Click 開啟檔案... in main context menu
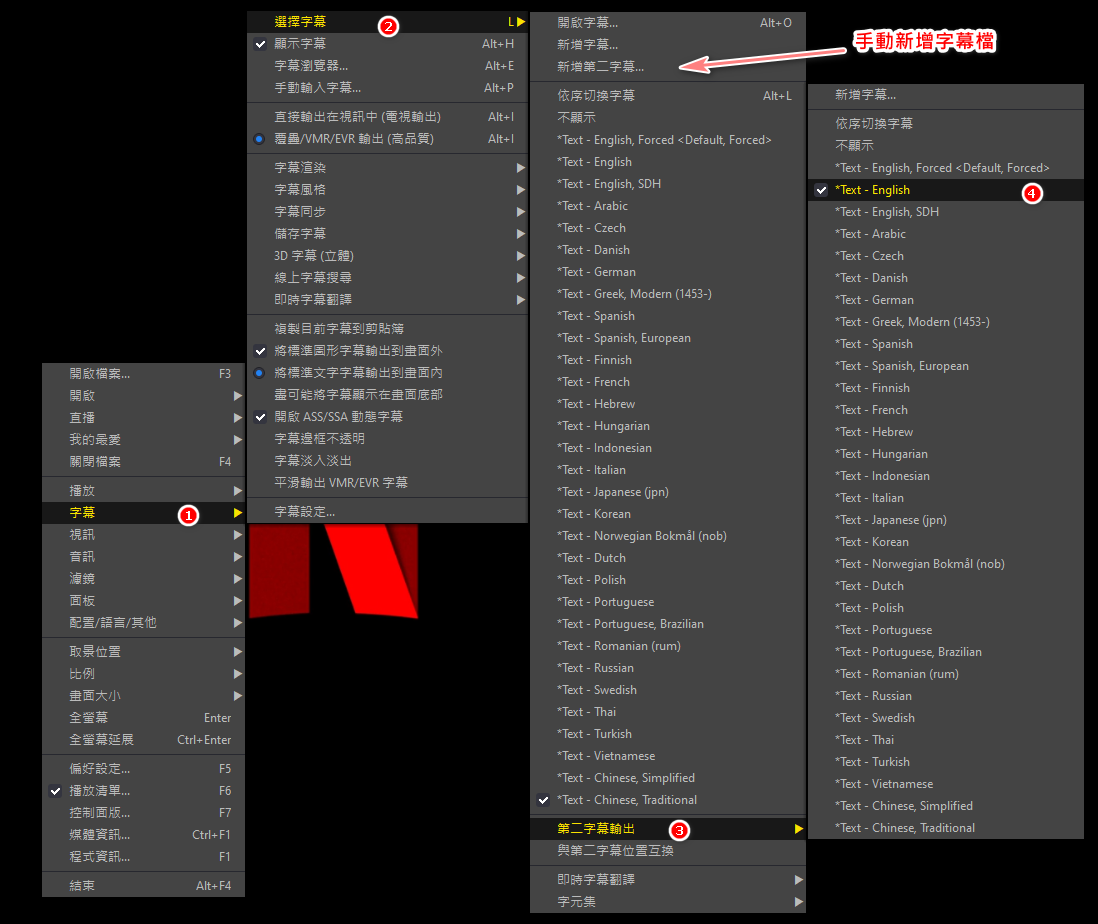This screenshot has height=924, width=1098. coord(100,374)
